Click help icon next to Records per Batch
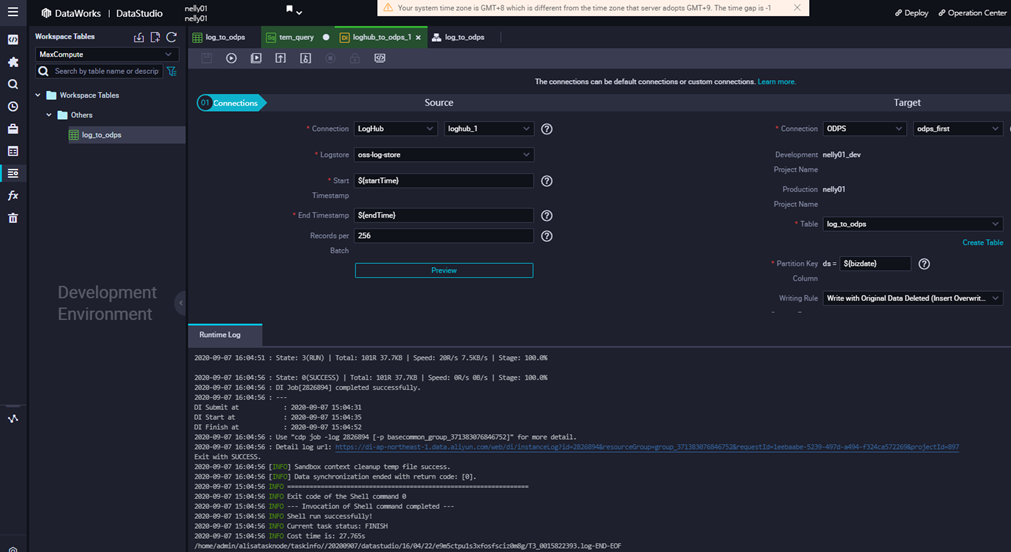The width and height of the screenshot is (1011, 552). click(547, 236)
